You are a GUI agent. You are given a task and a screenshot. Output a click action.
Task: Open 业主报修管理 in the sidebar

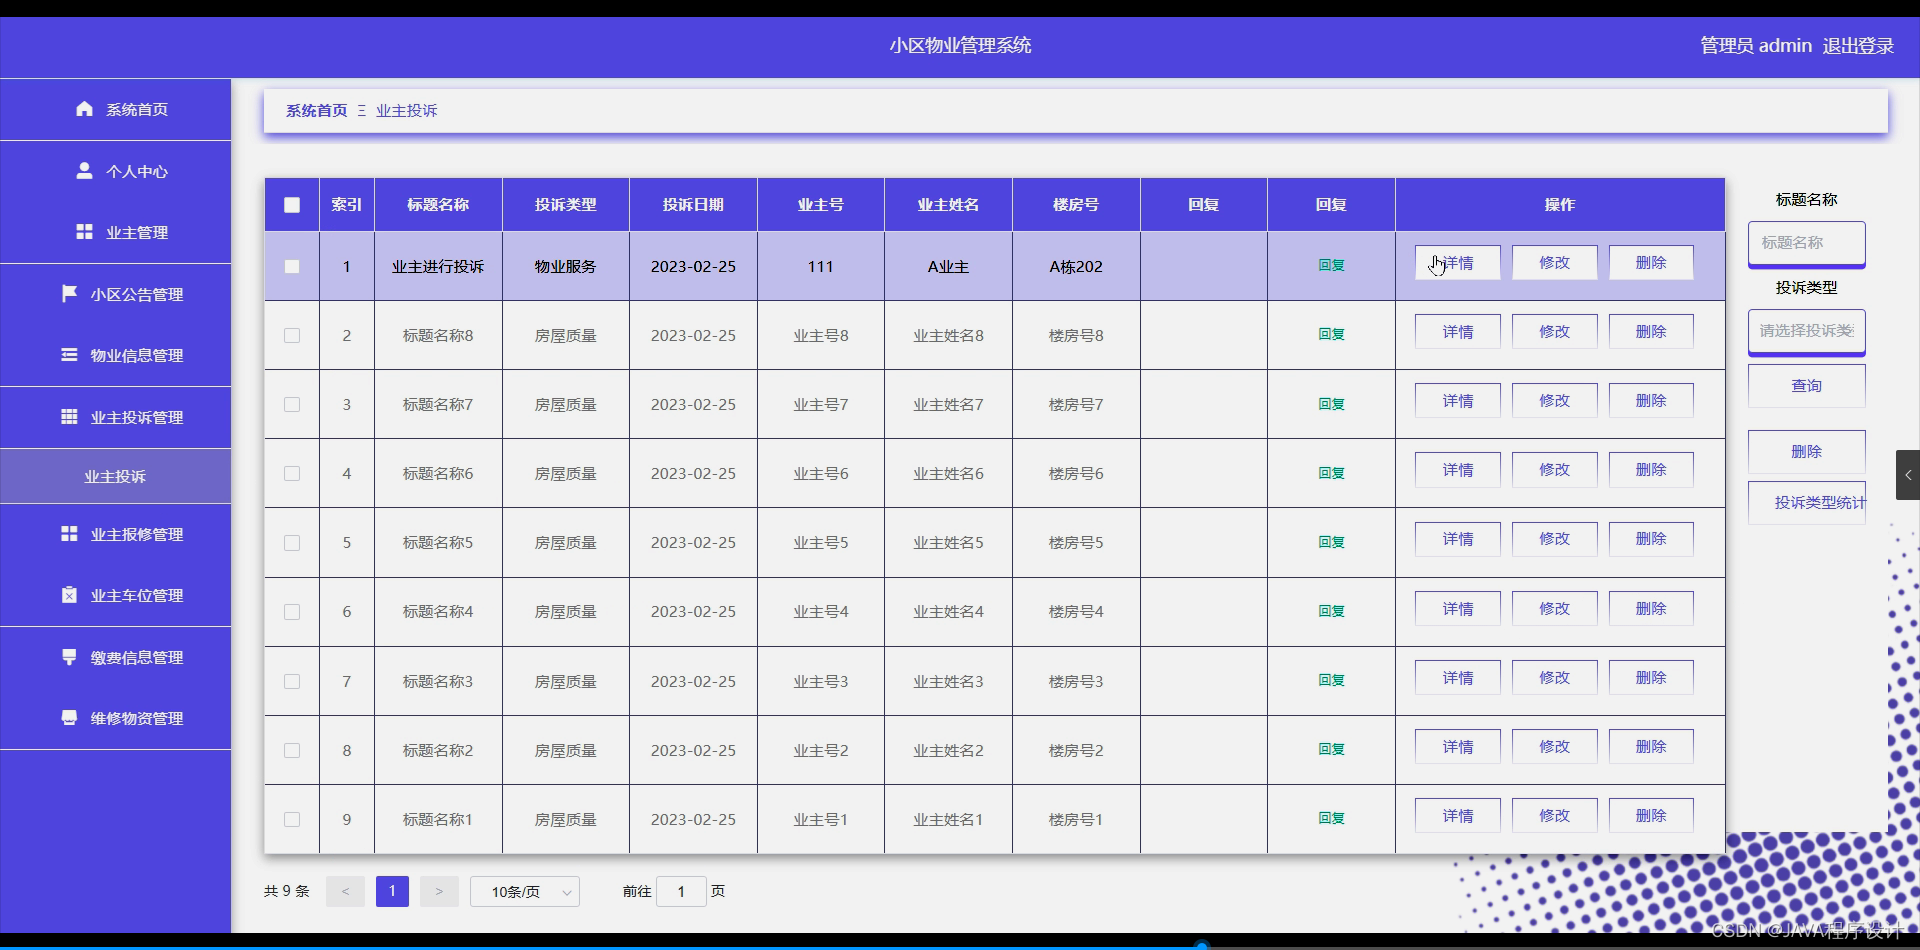[115, 534]
